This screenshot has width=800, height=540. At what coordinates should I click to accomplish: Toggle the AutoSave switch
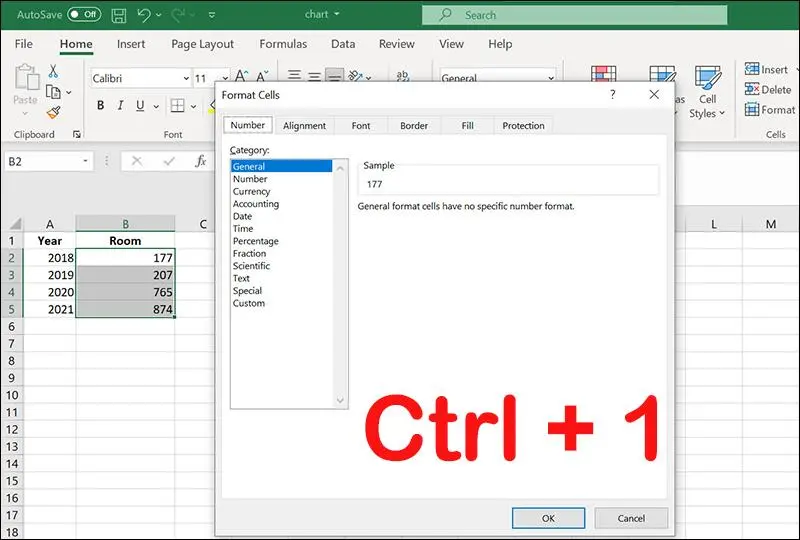[x=84, y=14]
